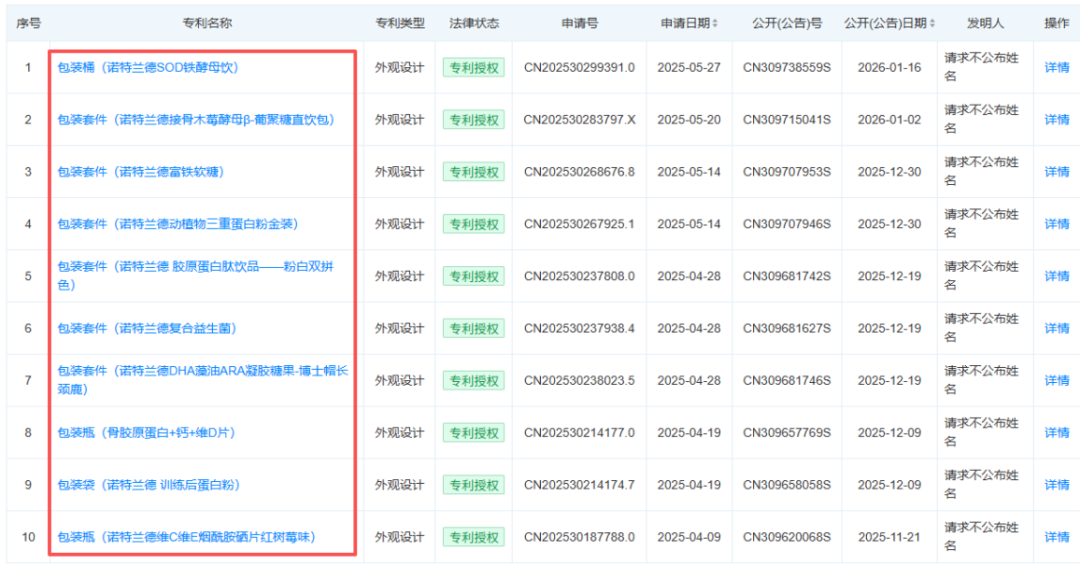
Task: Open patent link 包装套件（诺特兰德DHA藻油ARA凝胶糖果-博士帽长颈鹿）
Action: coord(202,380)
